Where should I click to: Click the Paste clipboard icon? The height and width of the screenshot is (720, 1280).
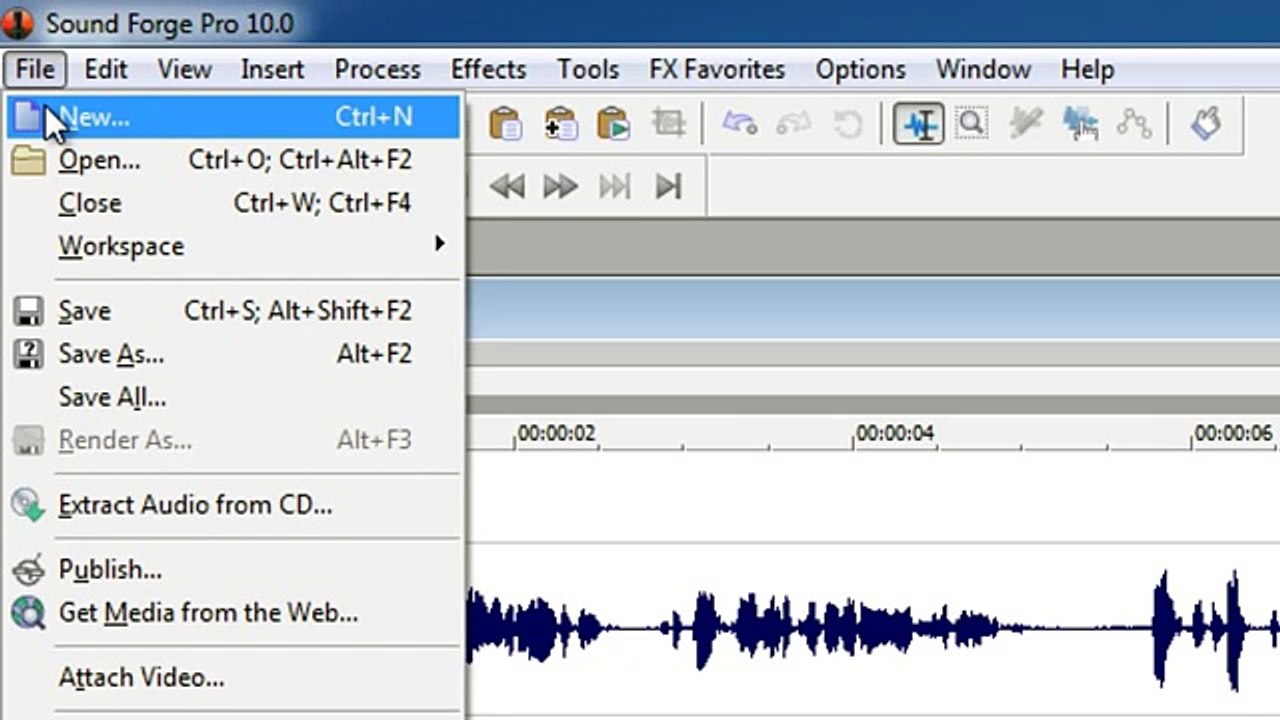[506, 124]
